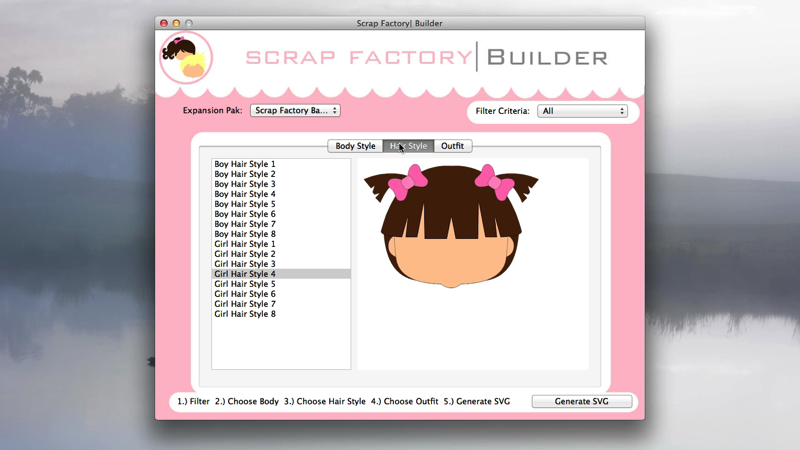Image resolution: width=800 pixels, height=450 pixels.
Task: Select Boy Hair Style 7
Action: pyautogui.click(x=281, y=224)
